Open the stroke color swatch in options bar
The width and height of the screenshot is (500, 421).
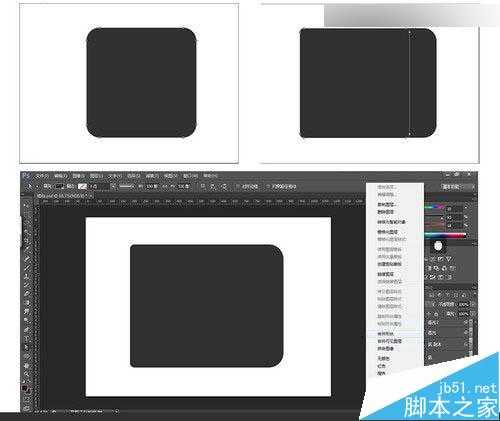click(82, 187)
